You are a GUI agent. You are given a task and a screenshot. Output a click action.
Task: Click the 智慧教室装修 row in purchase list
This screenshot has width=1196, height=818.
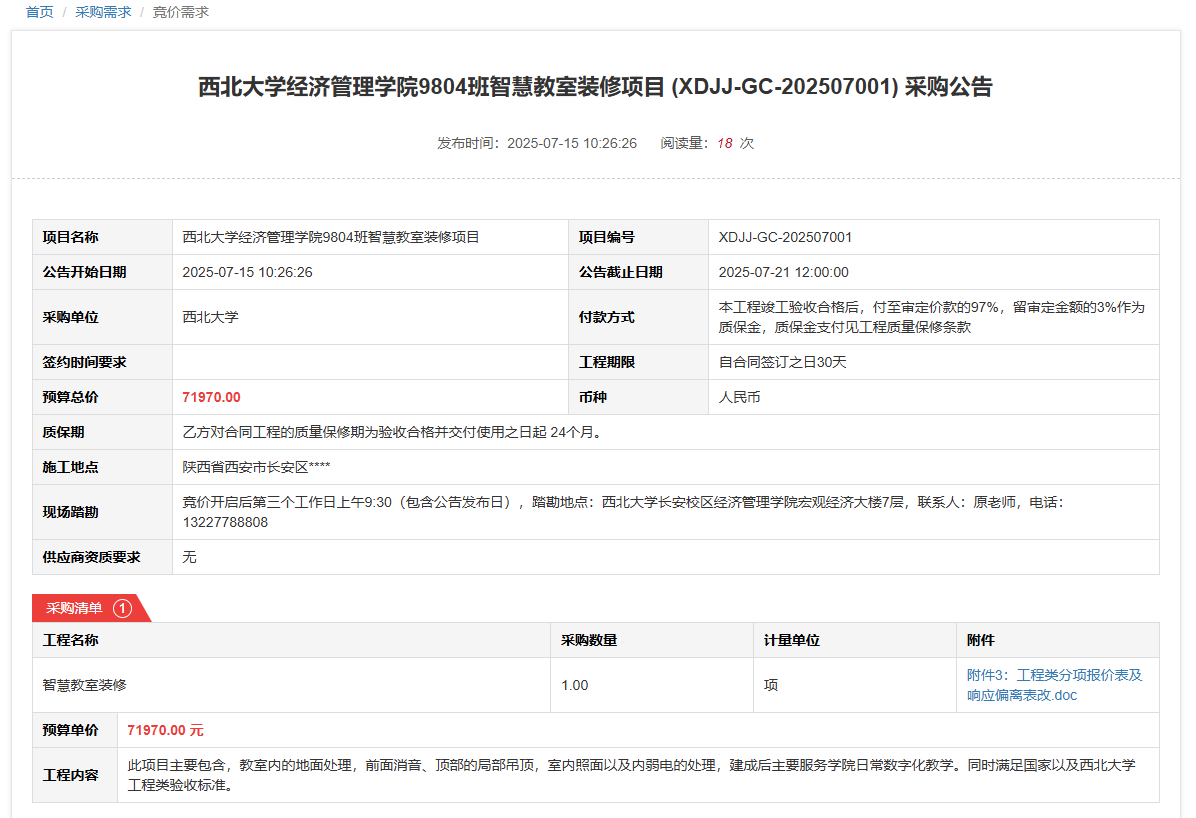coord(85,685)
